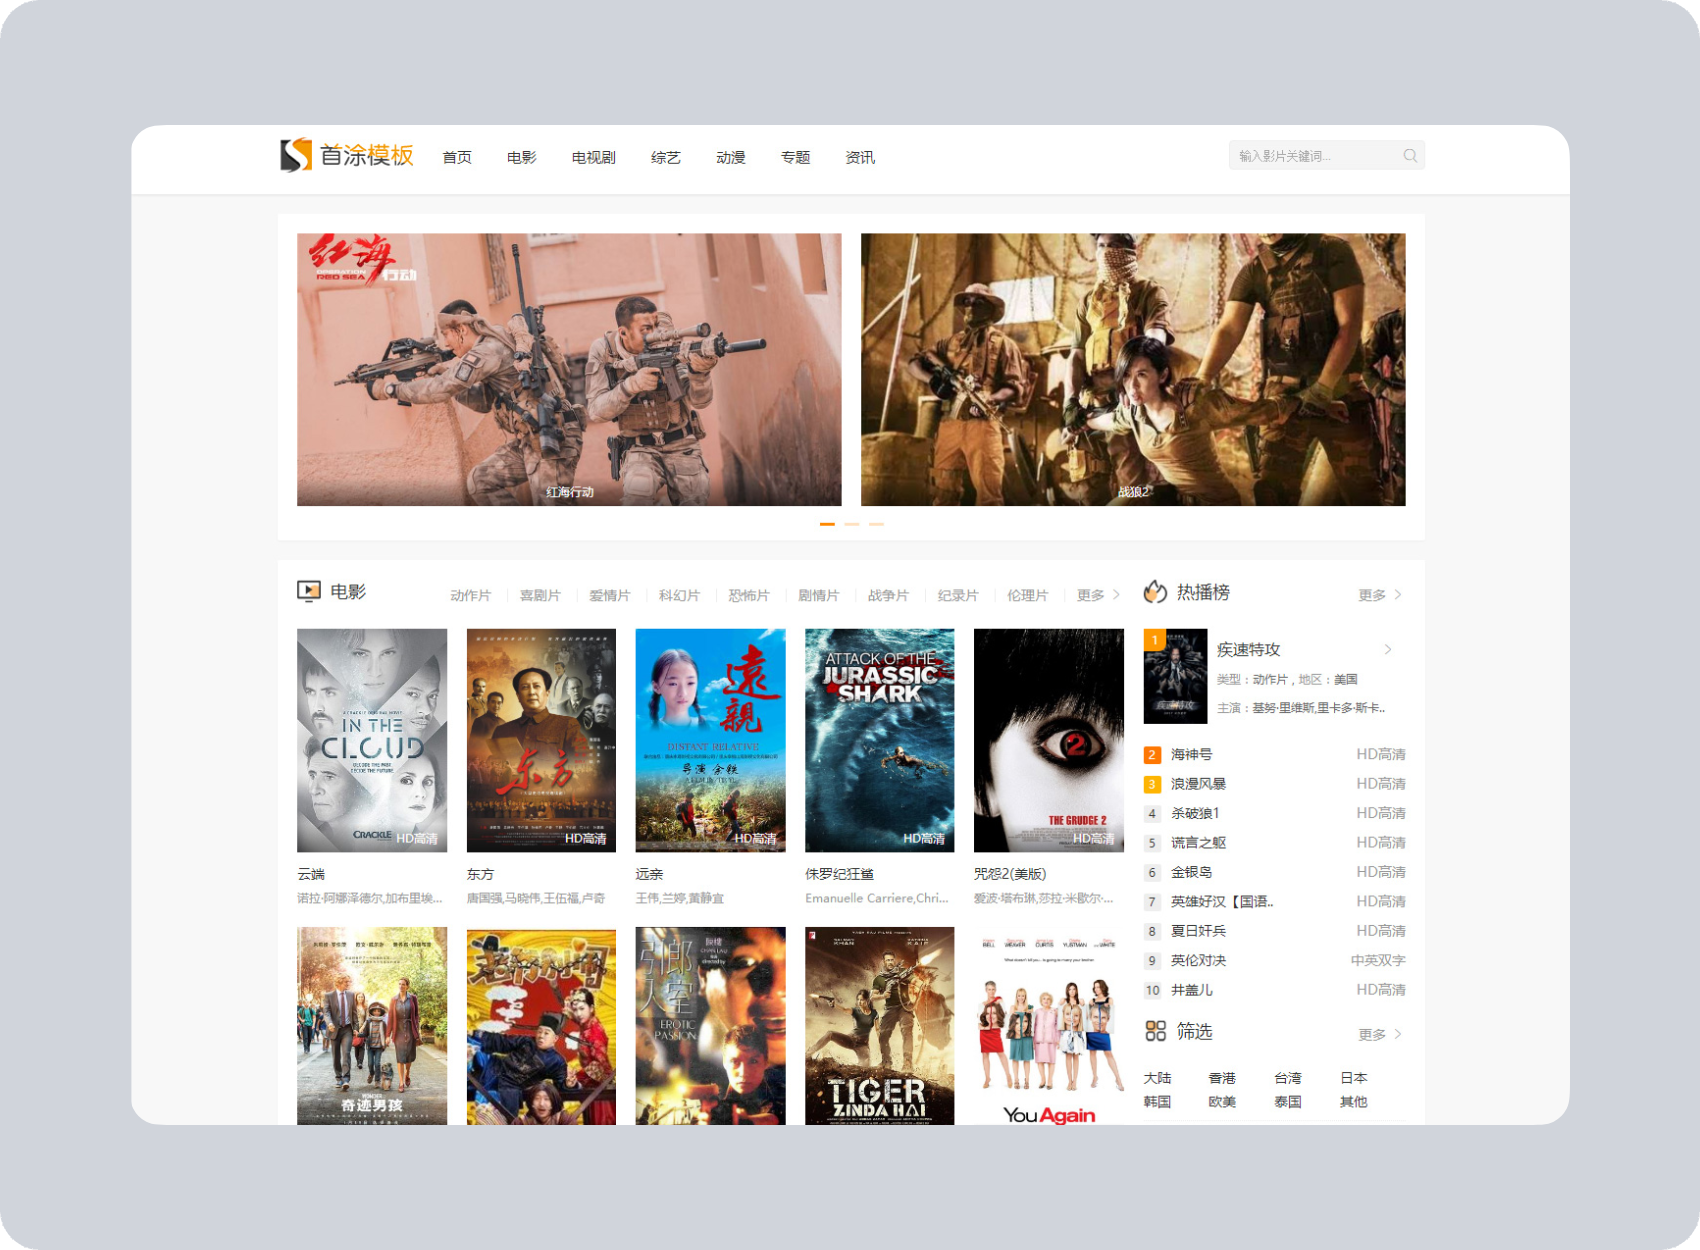This screenshot has height=1250, width=1700.
Task: Open the Jurassic Shark movie poster
Action: point(879,740)
